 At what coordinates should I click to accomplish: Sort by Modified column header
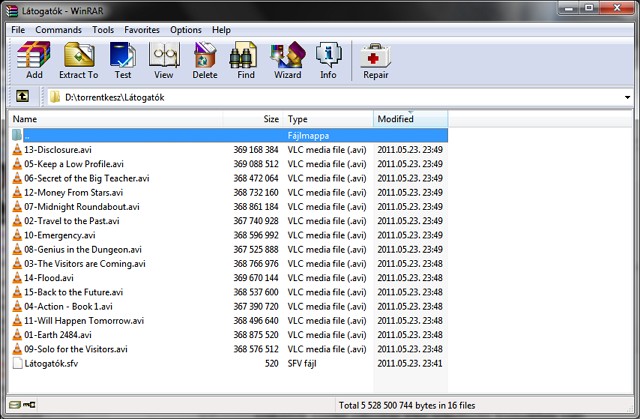click(411, 119)
